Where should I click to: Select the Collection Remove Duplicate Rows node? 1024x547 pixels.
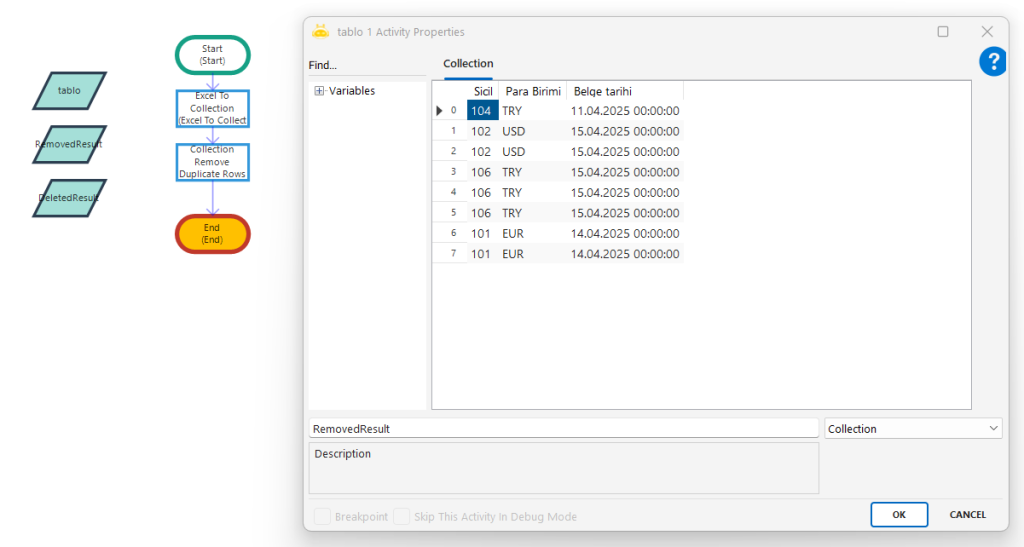(x=212, y=162)
